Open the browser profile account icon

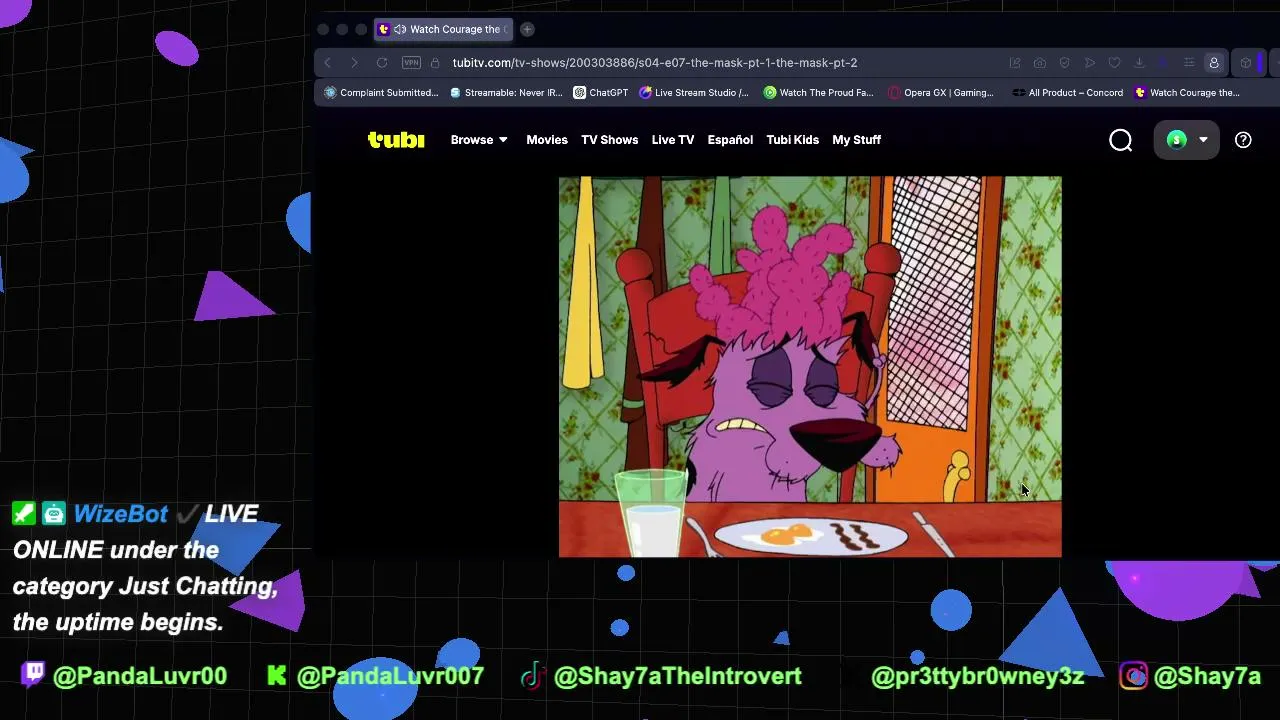click(1214, 63)
